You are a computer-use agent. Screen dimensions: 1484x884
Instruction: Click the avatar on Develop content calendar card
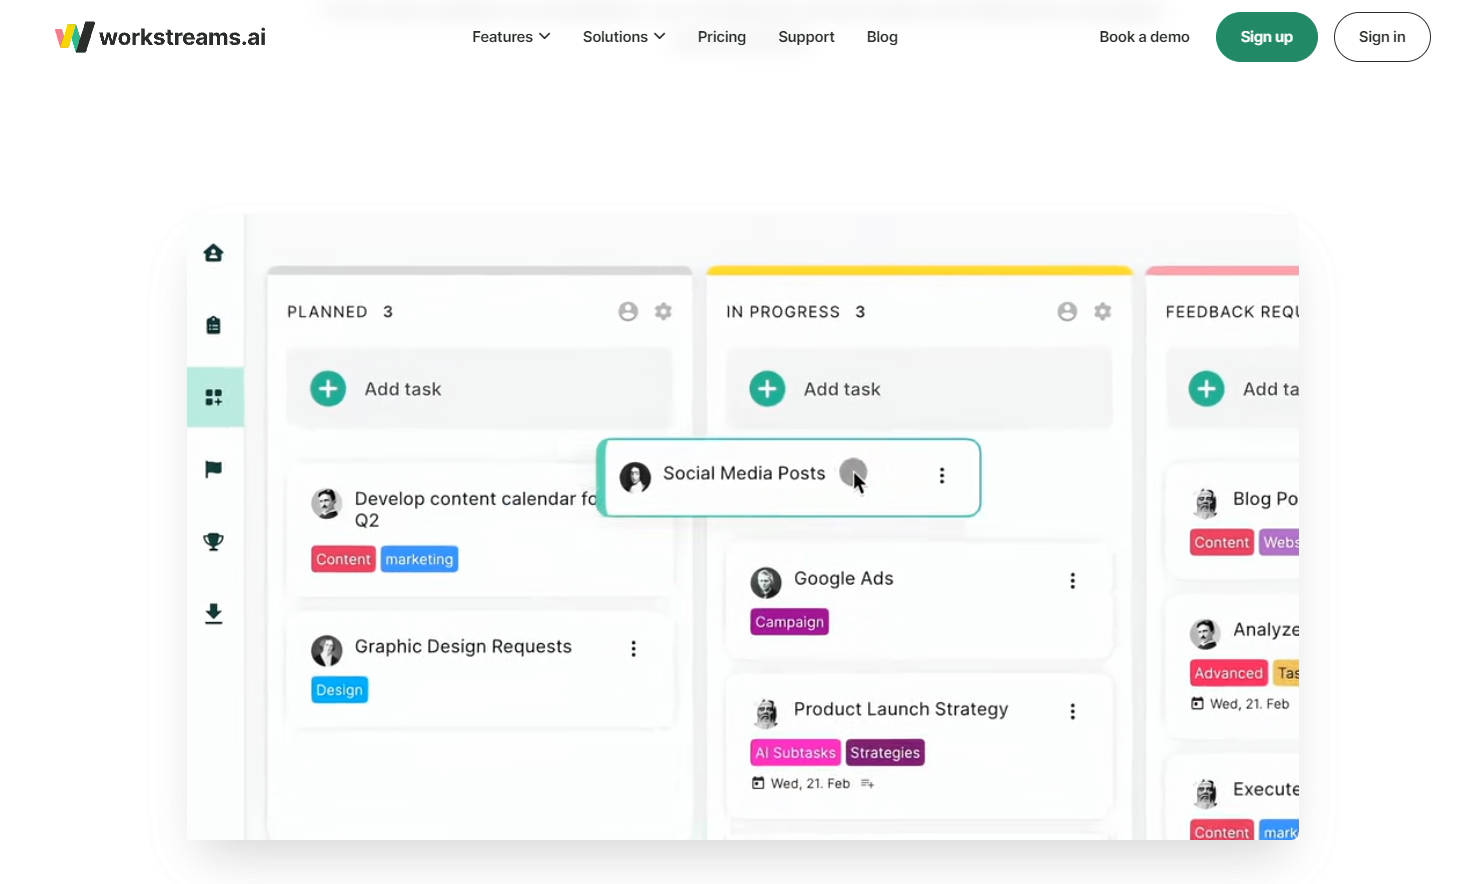[327, 503]
